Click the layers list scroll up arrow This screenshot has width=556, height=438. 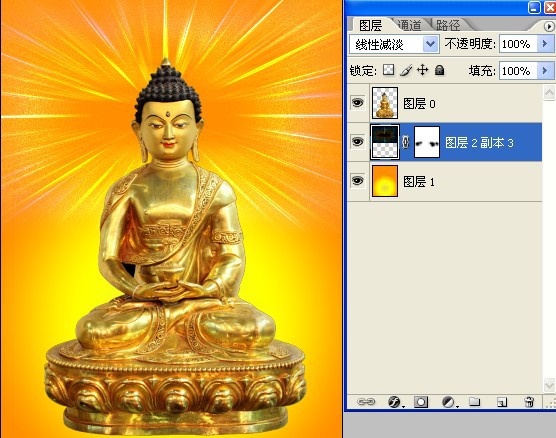pos(549,93)
